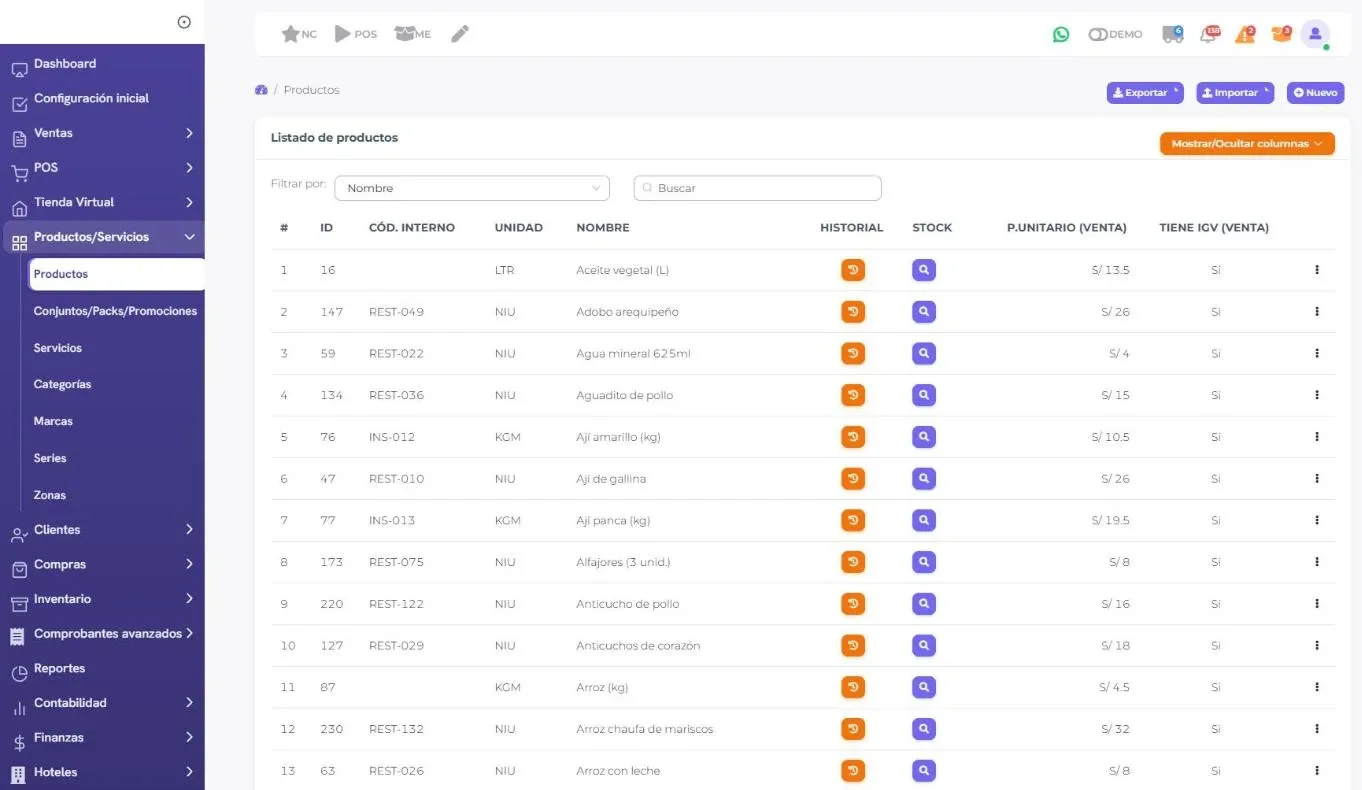Screen dimensions: 1362x790
Task: Click the NC star shortcut
Action: pos(299,34)
